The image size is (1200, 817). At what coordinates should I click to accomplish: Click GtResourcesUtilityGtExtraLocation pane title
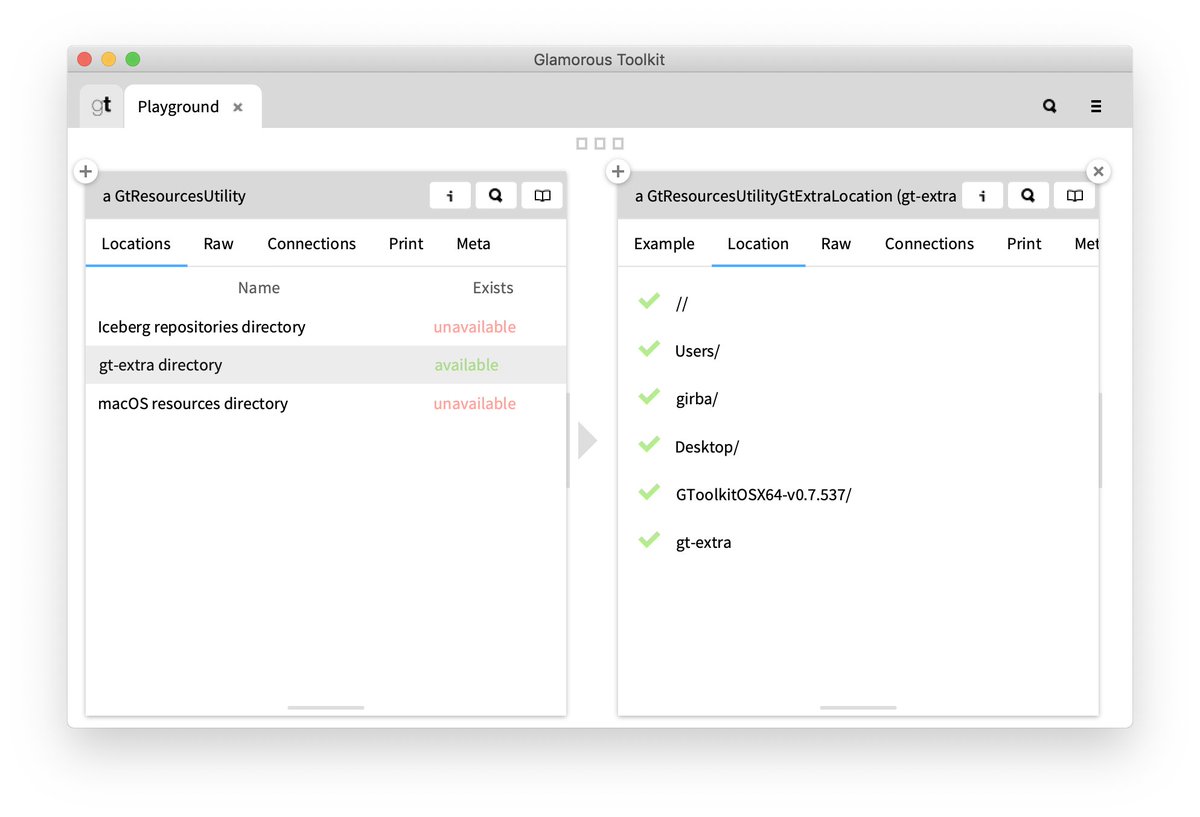click(795, 196)
